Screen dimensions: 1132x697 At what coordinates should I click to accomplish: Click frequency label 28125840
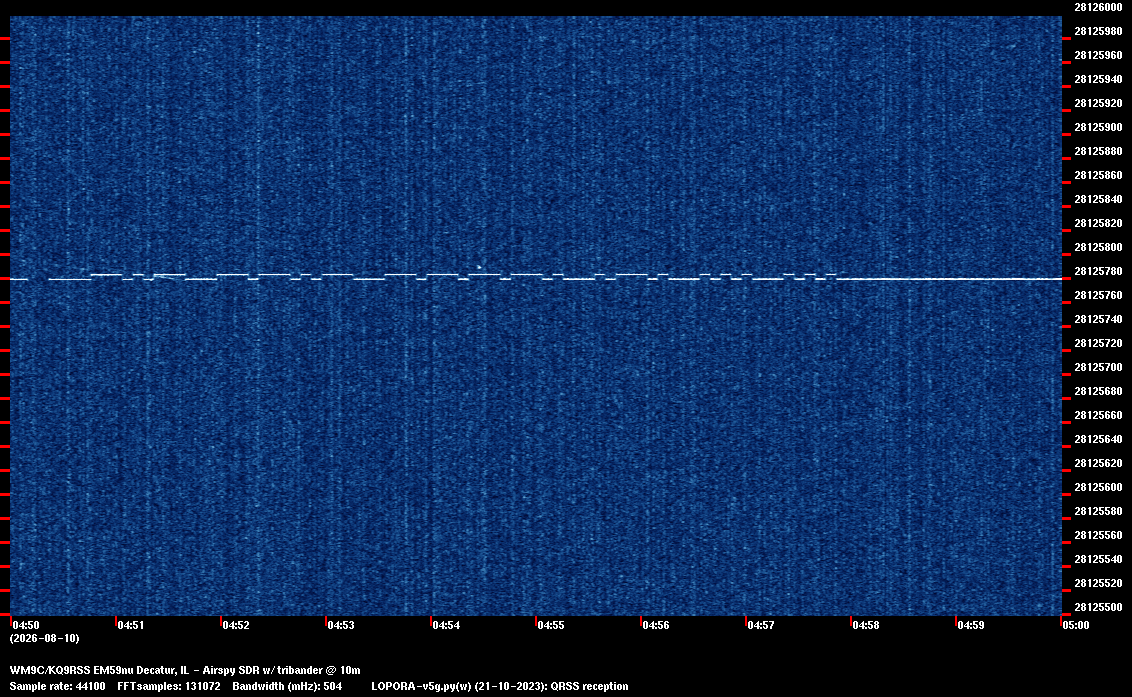(1098, 199)
